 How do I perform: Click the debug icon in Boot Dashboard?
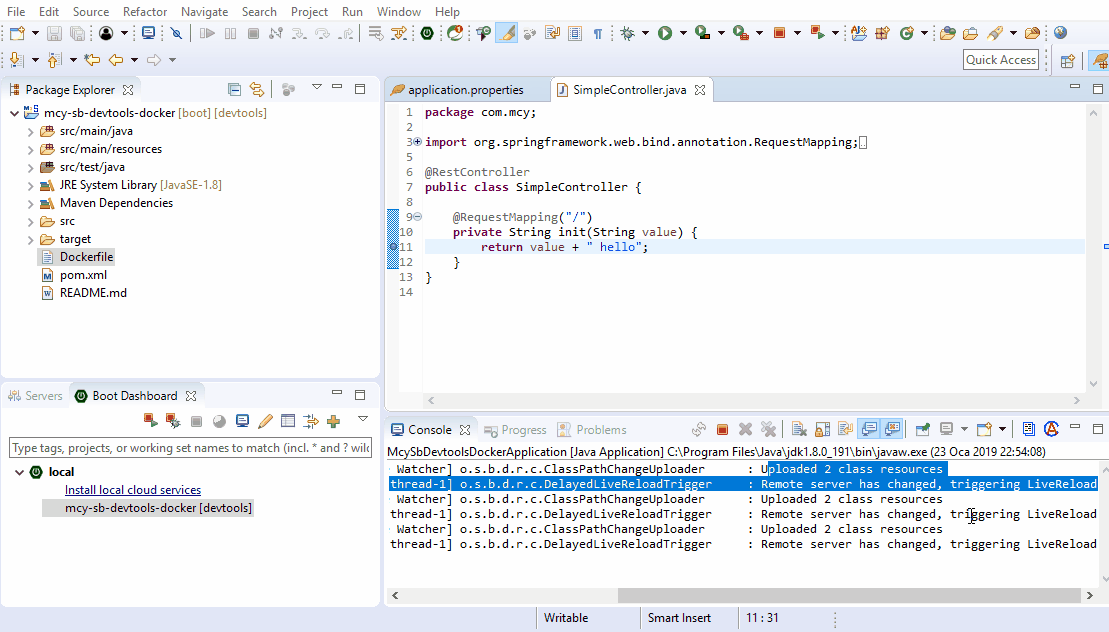tap(170, 421)
